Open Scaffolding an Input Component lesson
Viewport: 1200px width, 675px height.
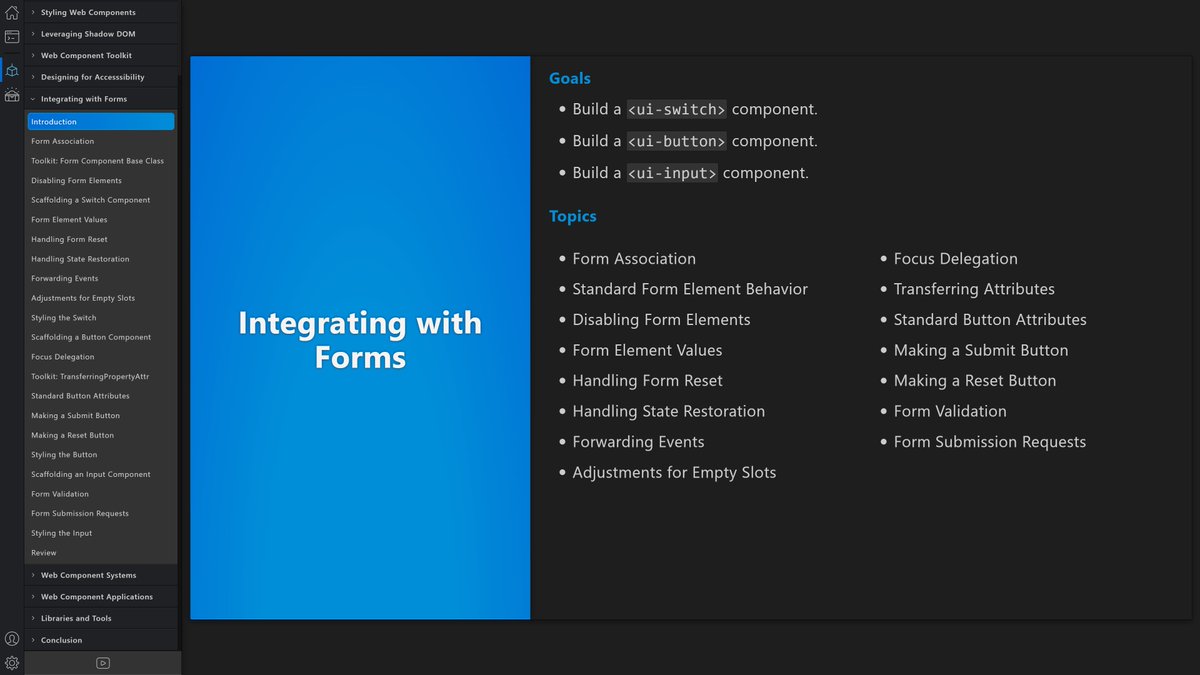pos(101,474)
